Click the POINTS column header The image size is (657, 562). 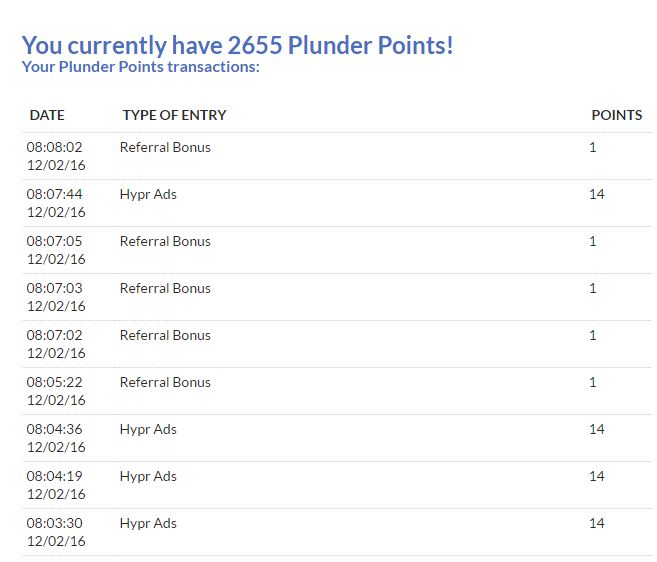point(617,115)
